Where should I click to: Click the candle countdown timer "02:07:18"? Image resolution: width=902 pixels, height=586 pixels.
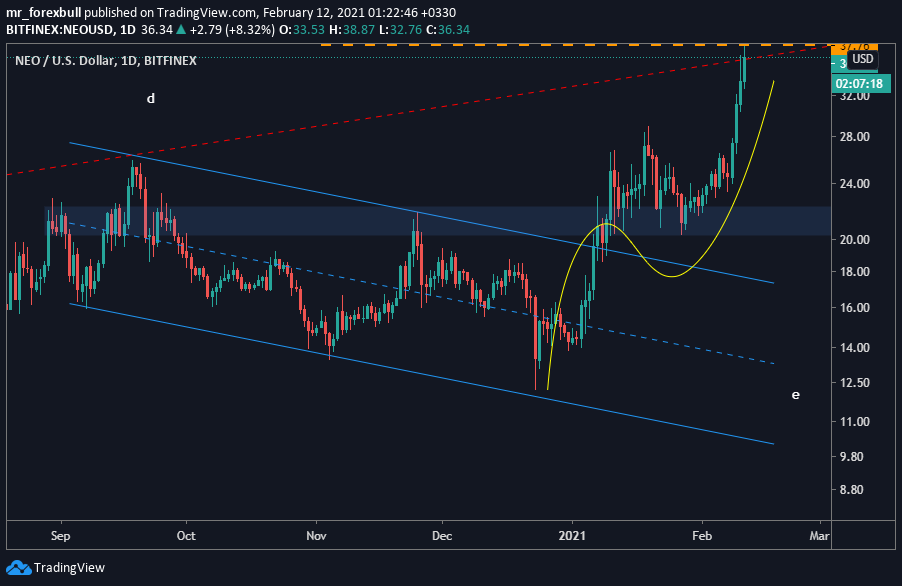click(859, 84)
